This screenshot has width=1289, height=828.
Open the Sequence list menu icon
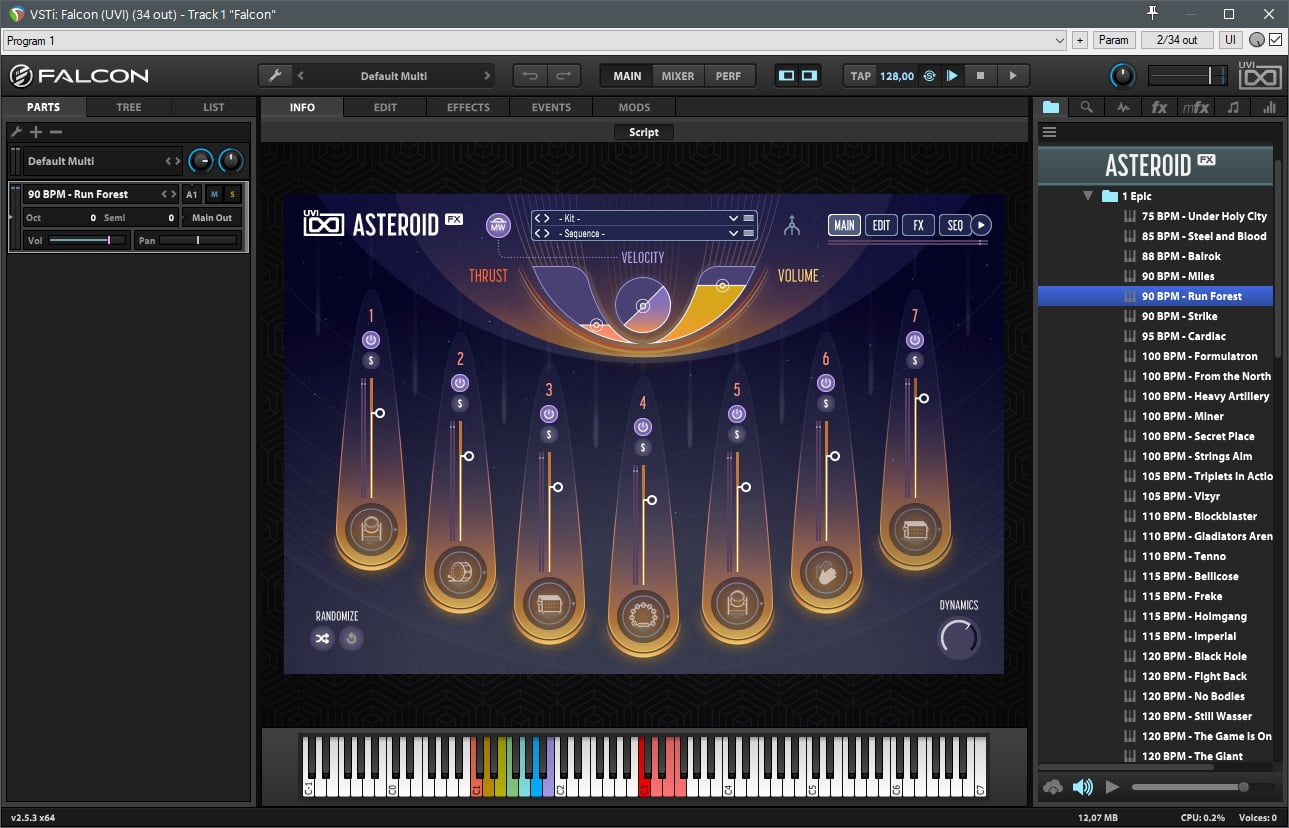750,233
